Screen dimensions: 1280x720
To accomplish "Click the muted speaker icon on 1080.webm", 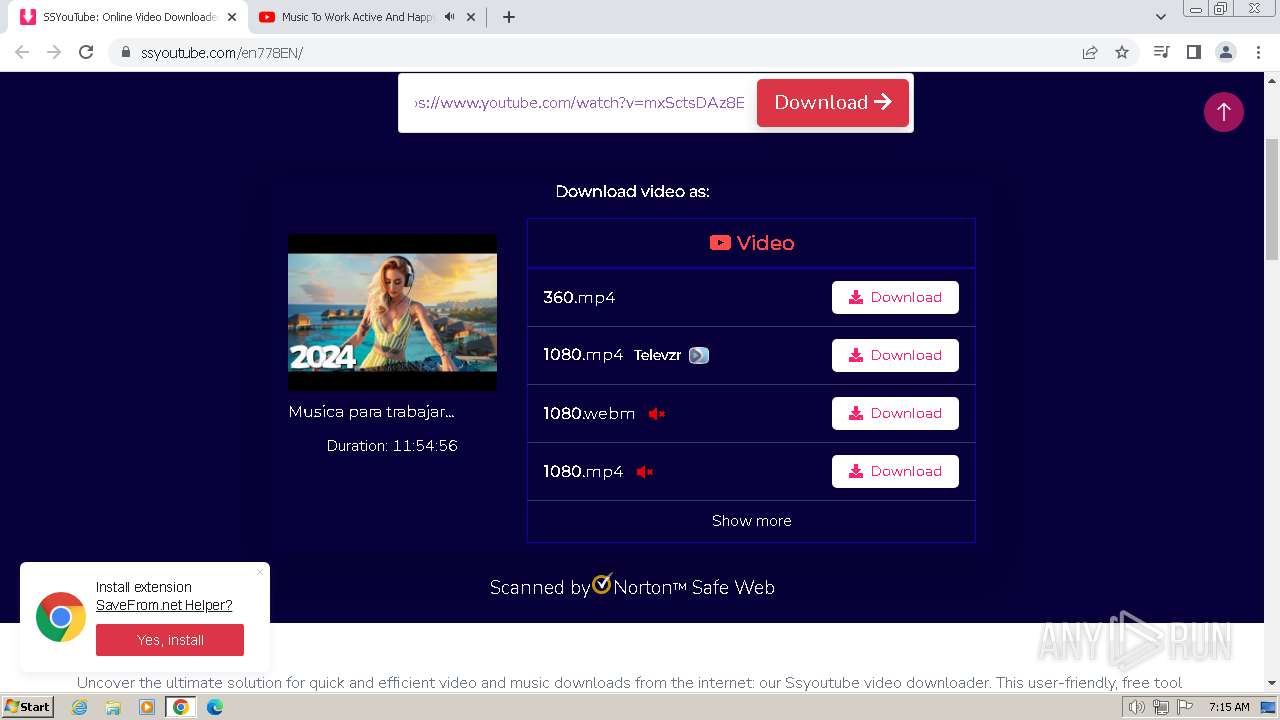I will pos(656,413).
